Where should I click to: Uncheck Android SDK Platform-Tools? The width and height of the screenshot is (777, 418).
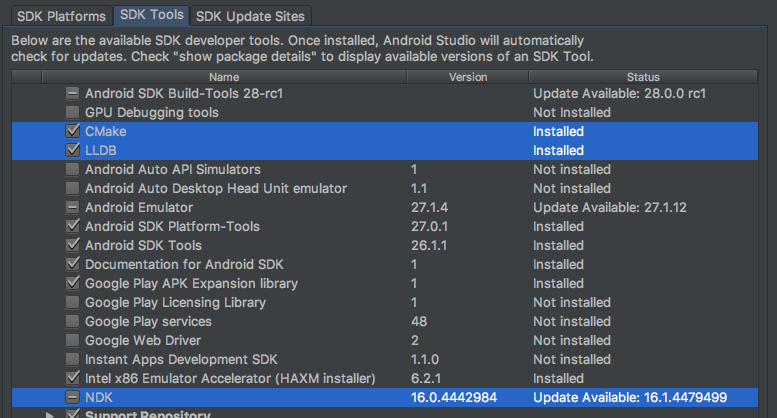click(x=72, y=227)
